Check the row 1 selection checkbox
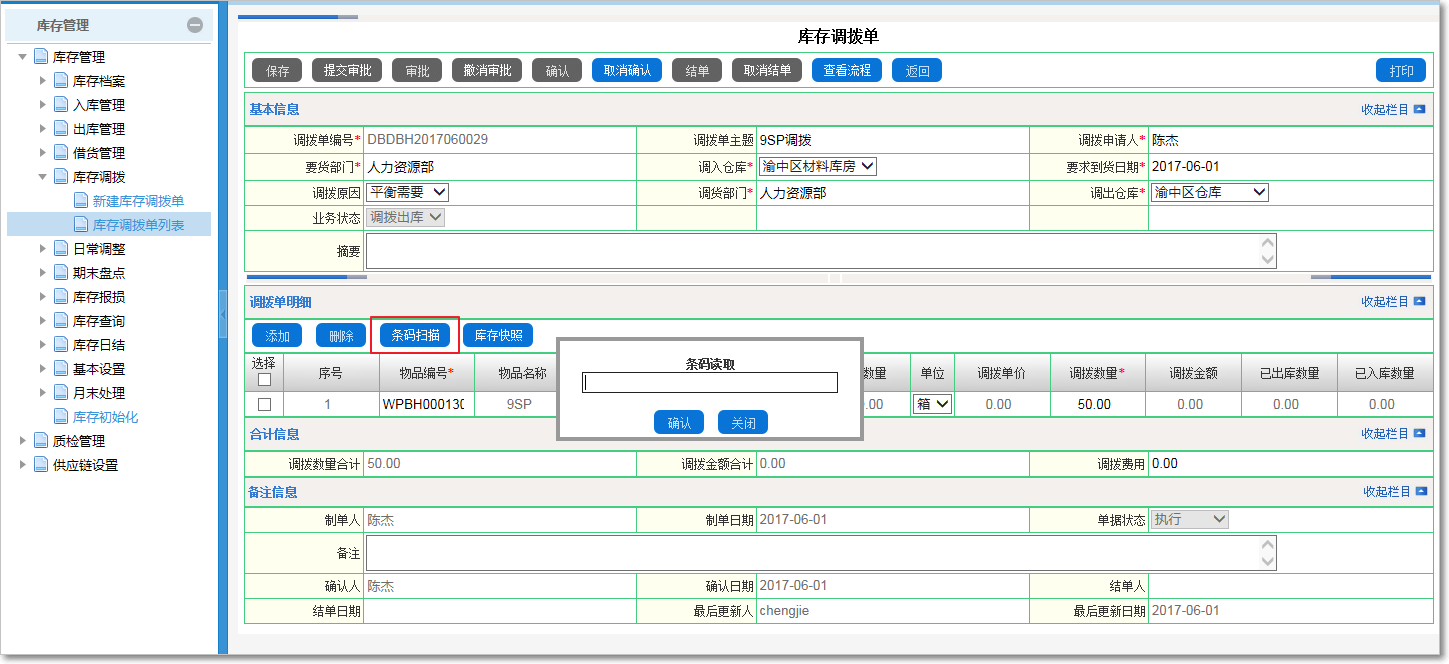 (264, 404)
